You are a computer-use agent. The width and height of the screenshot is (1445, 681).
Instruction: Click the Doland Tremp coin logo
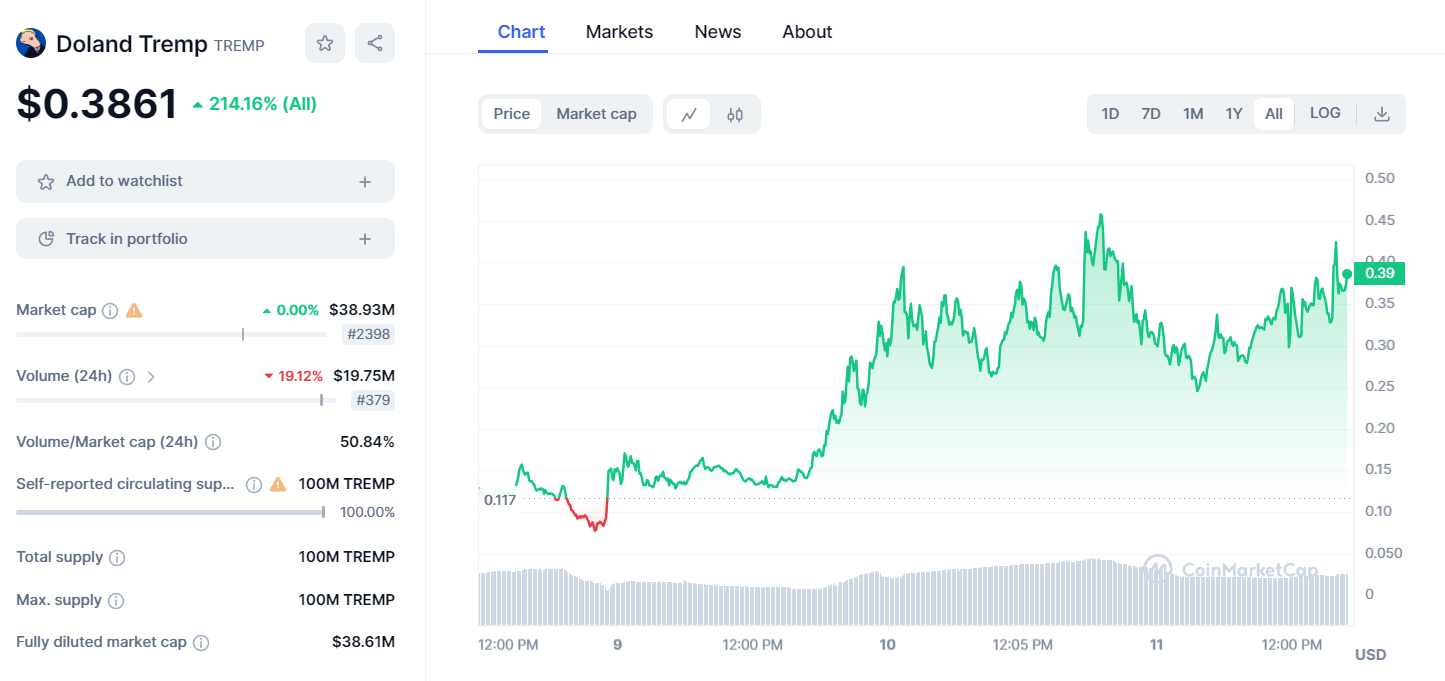pos(31,43)
